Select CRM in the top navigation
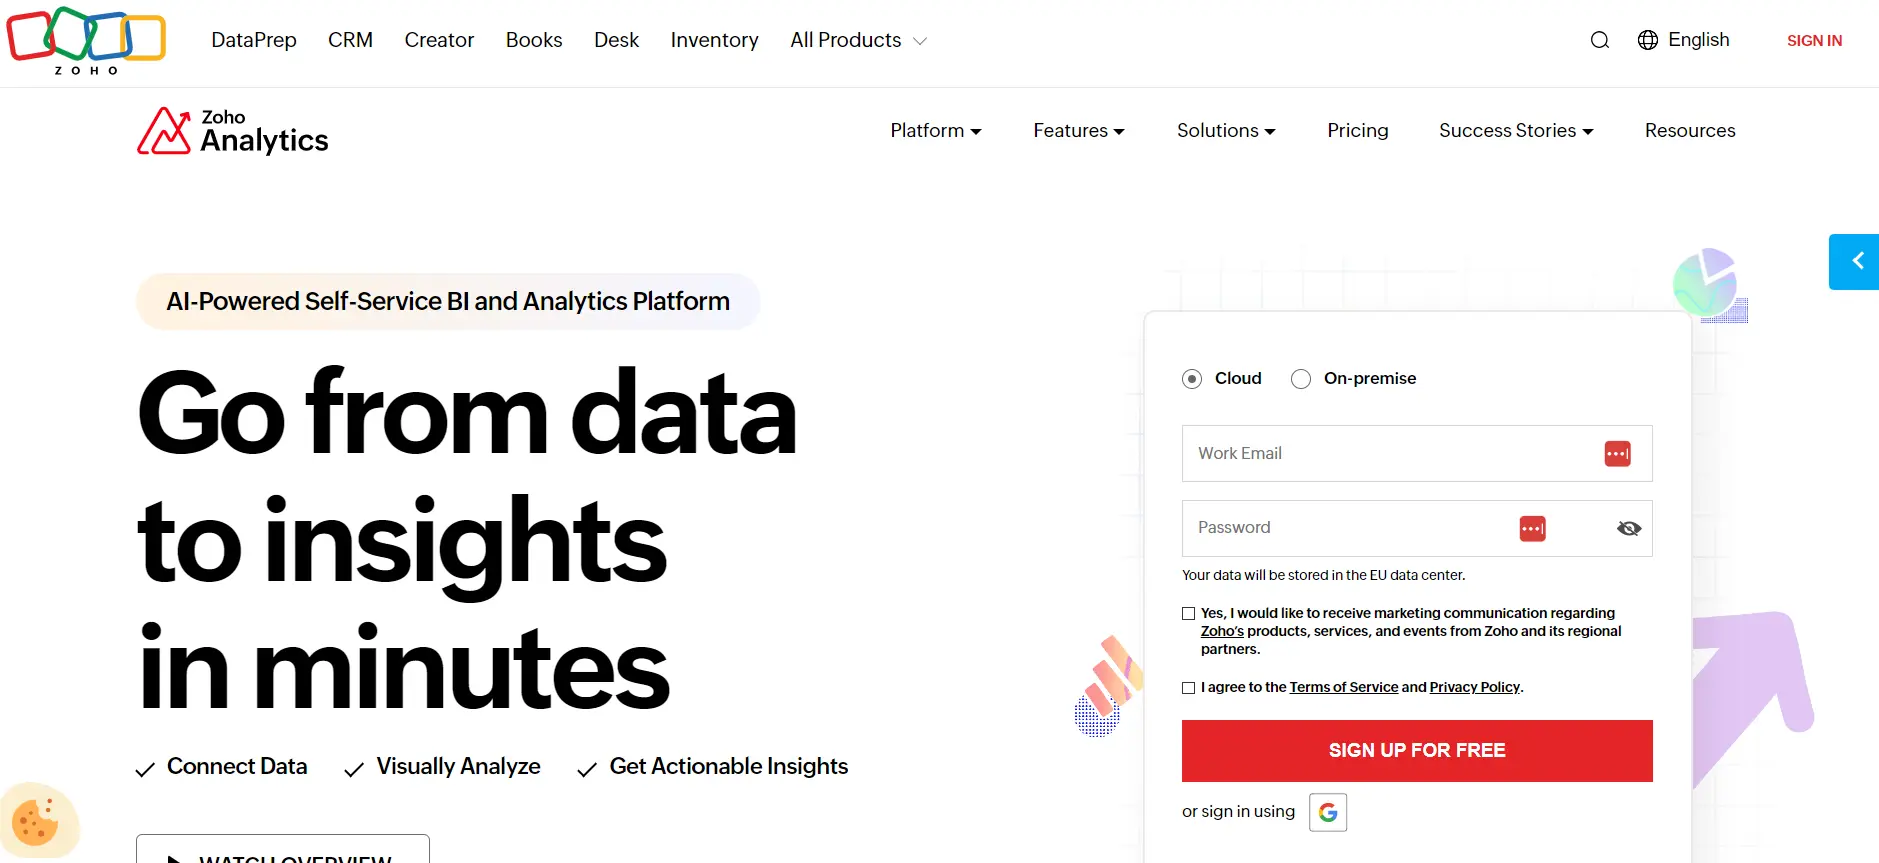 pyautogui.click(x=350, y=40)
